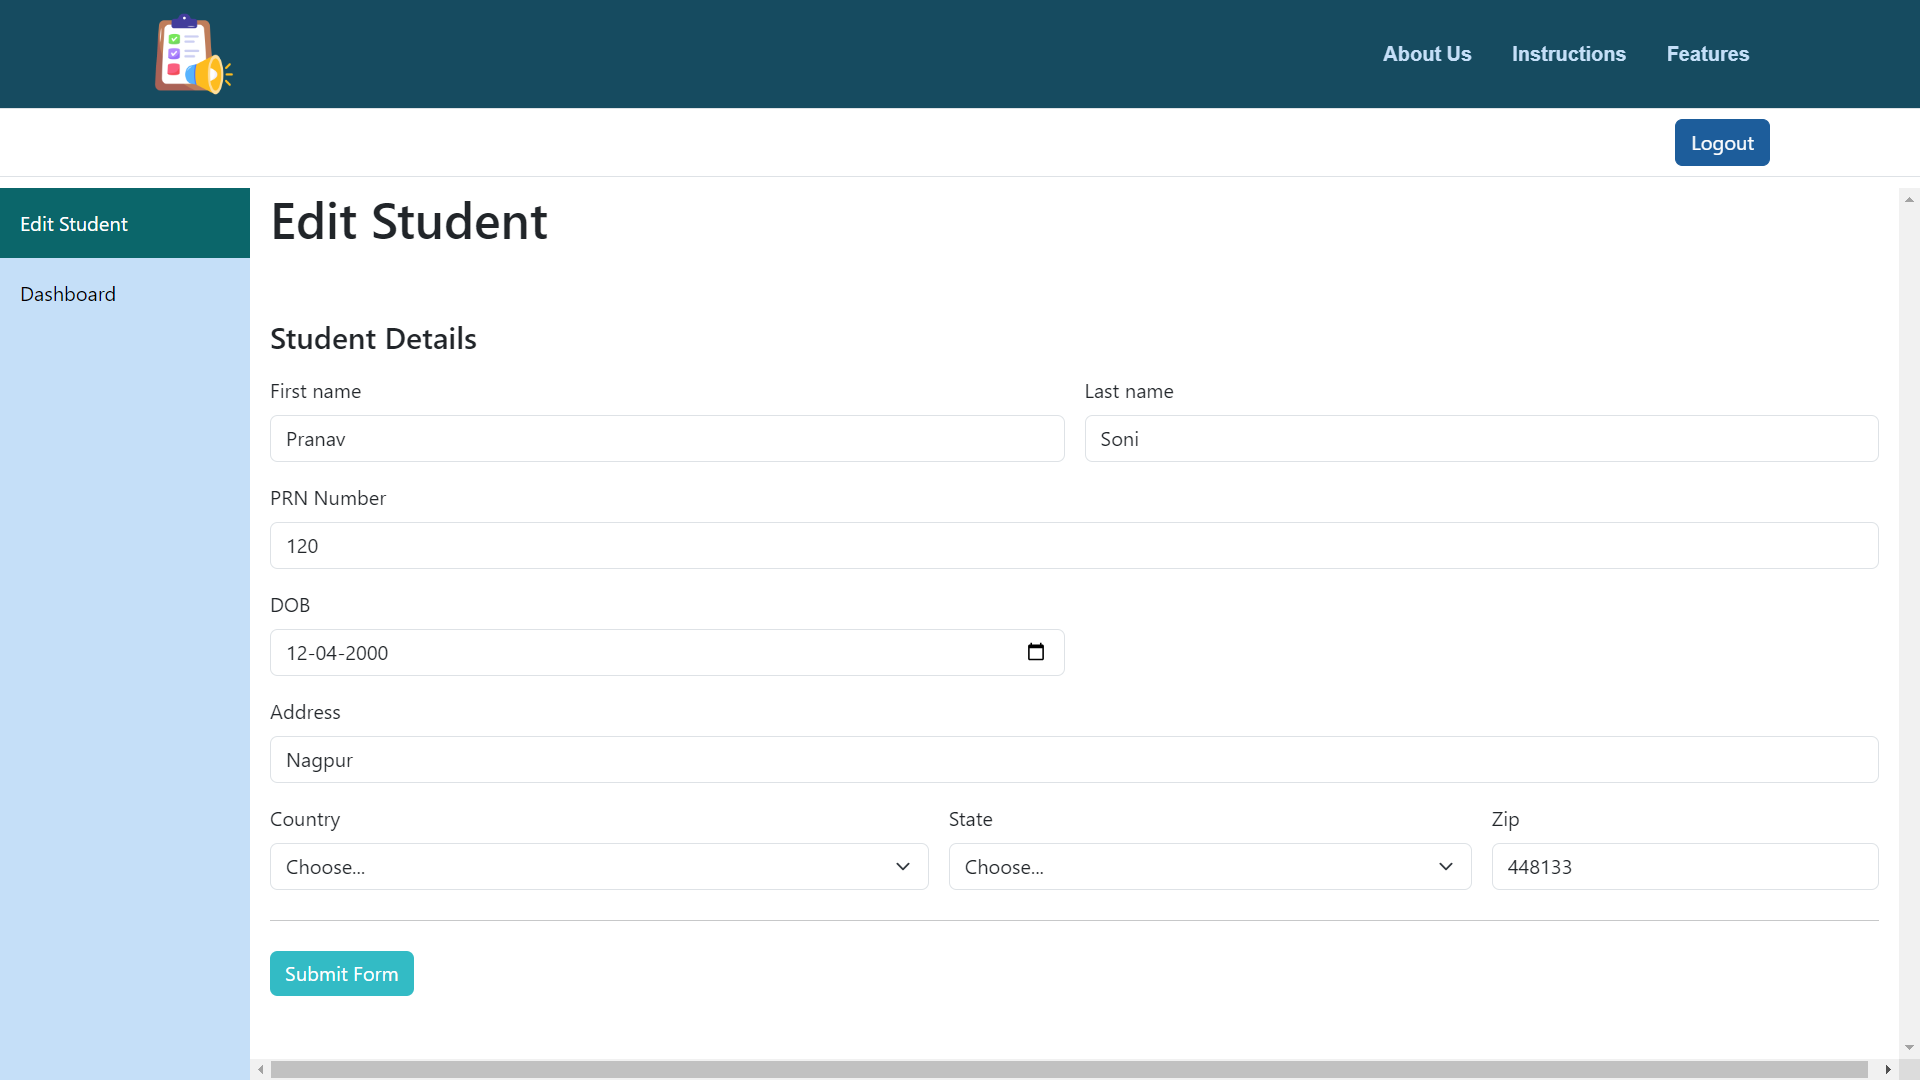Open the Instructions nav item
This screenshot has width=1920, height=1080.
[x=1568, y=54]
